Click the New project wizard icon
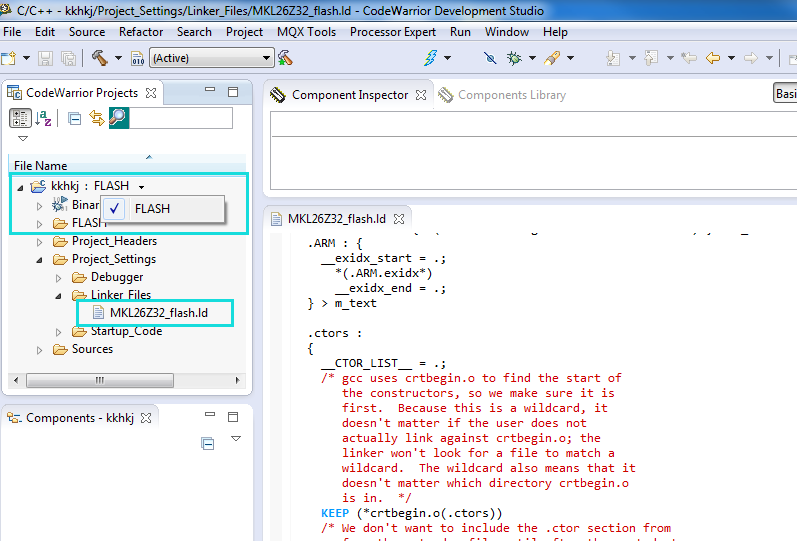 coord(9,58)
